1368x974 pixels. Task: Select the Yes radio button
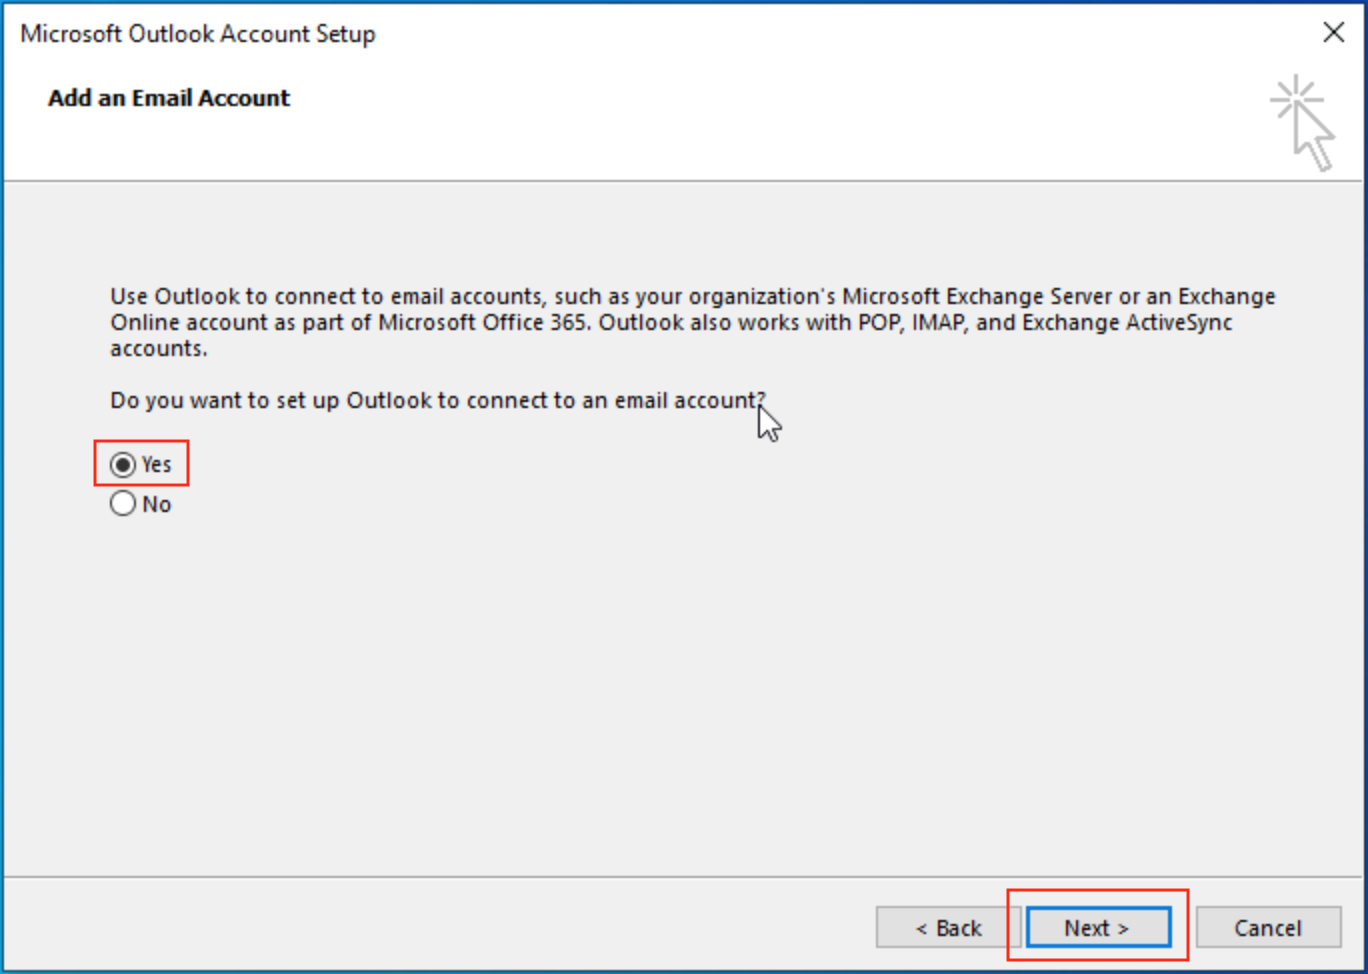point(123,465)
